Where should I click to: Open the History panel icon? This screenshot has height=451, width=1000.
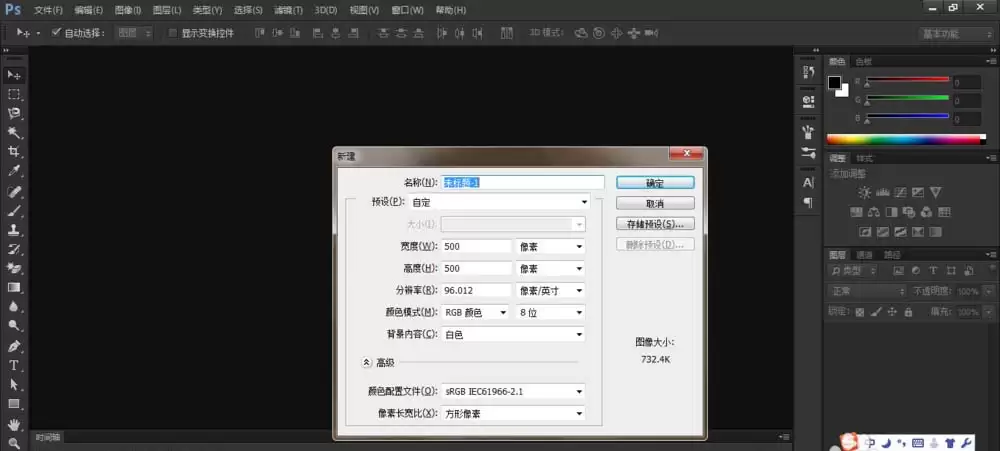click(x=808, y=71)
